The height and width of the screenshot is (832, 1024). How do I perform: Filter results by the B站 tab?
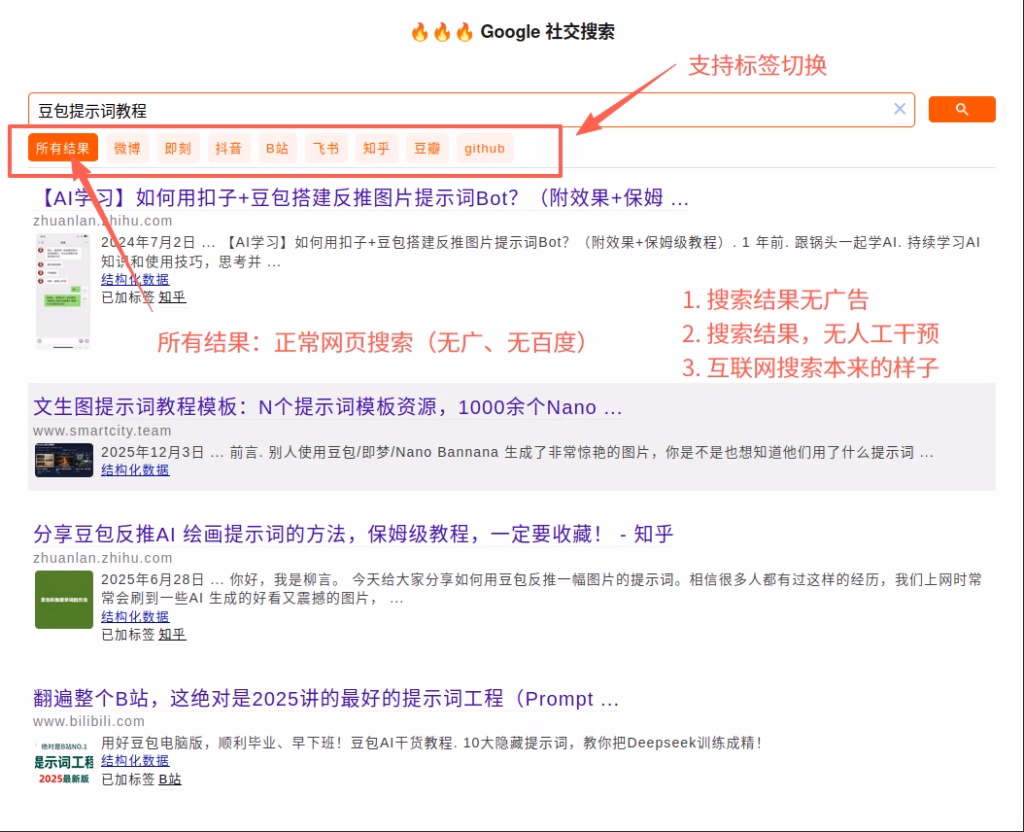277,148
